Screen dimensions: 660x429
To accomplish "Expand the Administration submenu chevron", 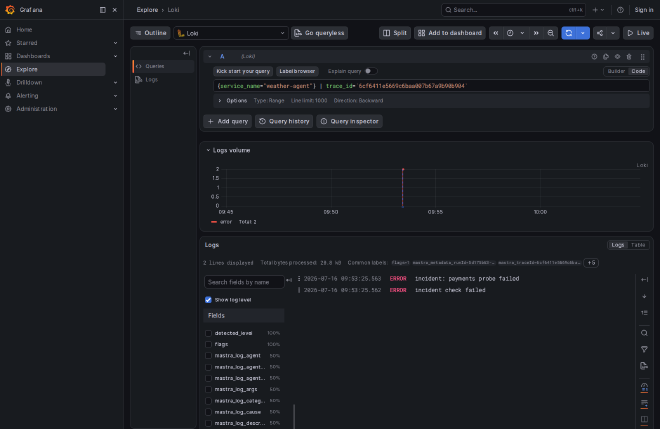I will click(115, 109).
